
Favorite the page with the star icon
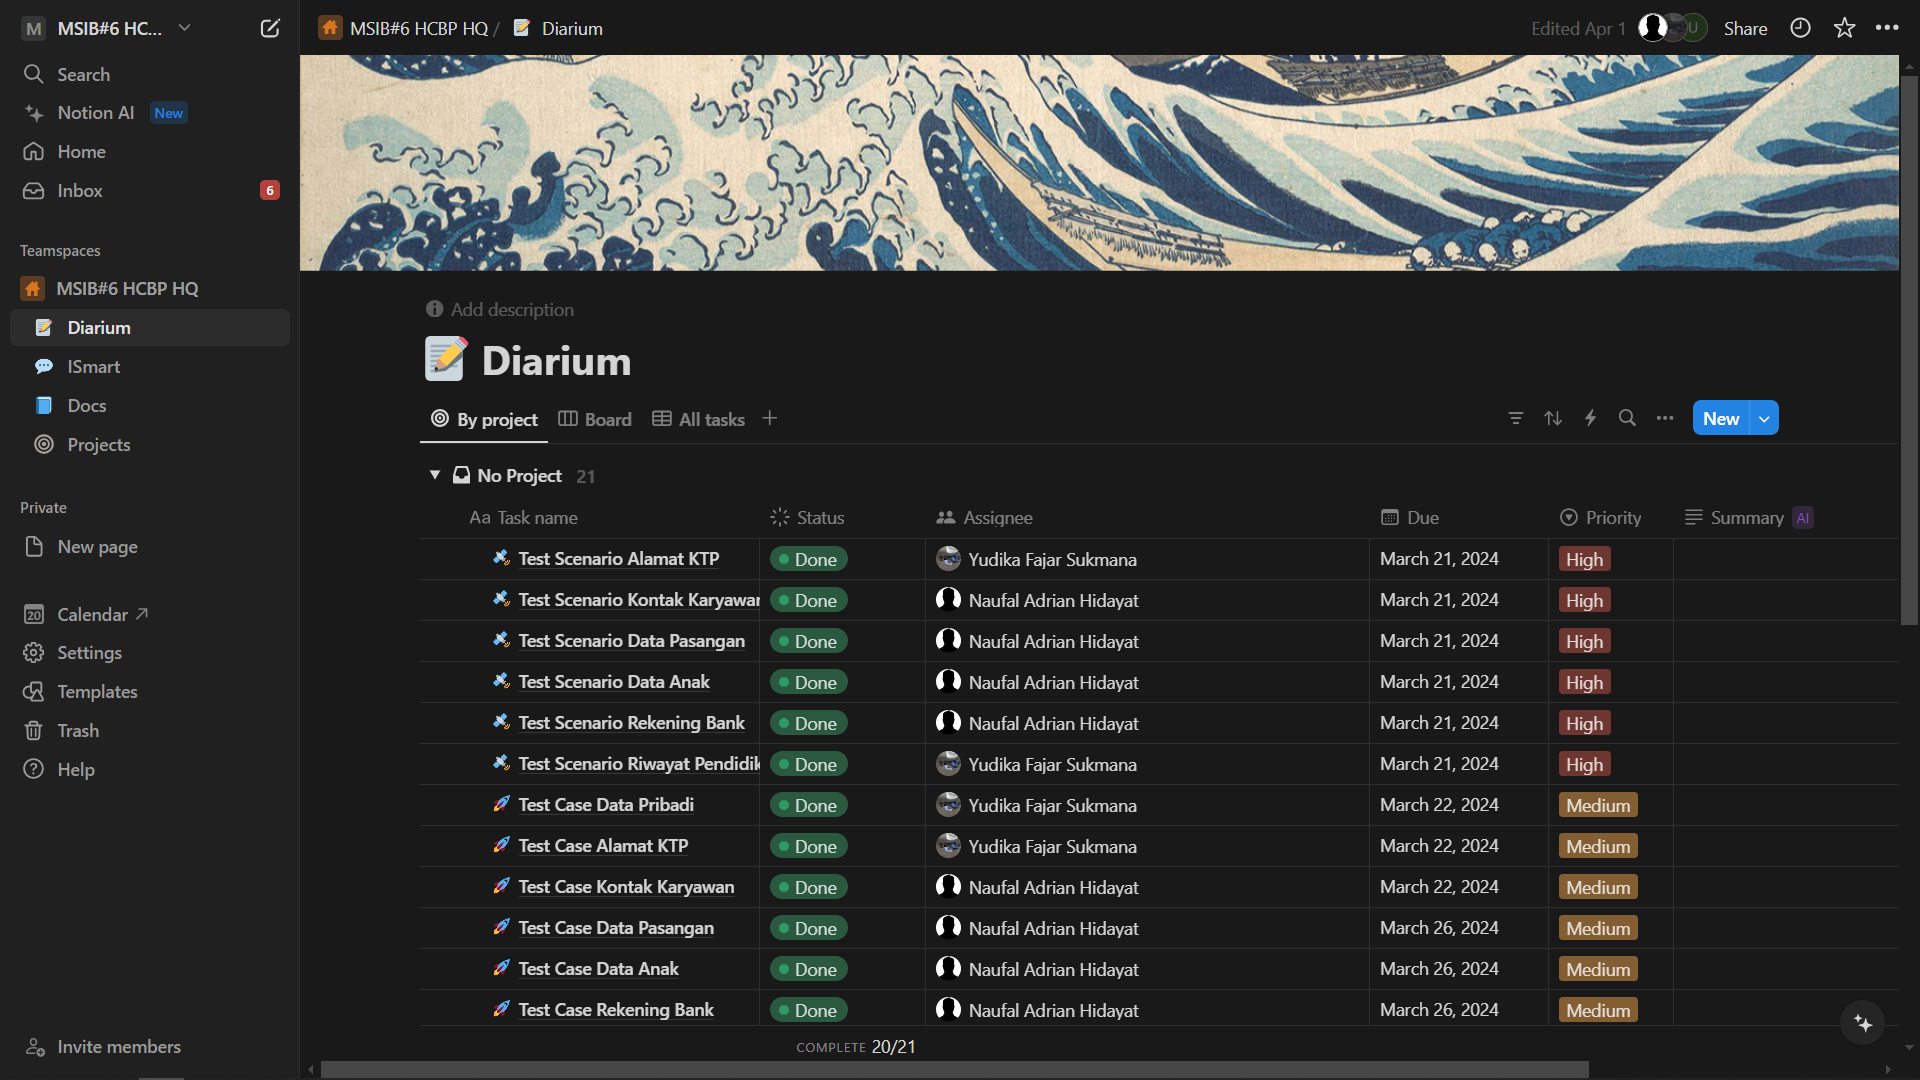click(x=1844, y=28)
